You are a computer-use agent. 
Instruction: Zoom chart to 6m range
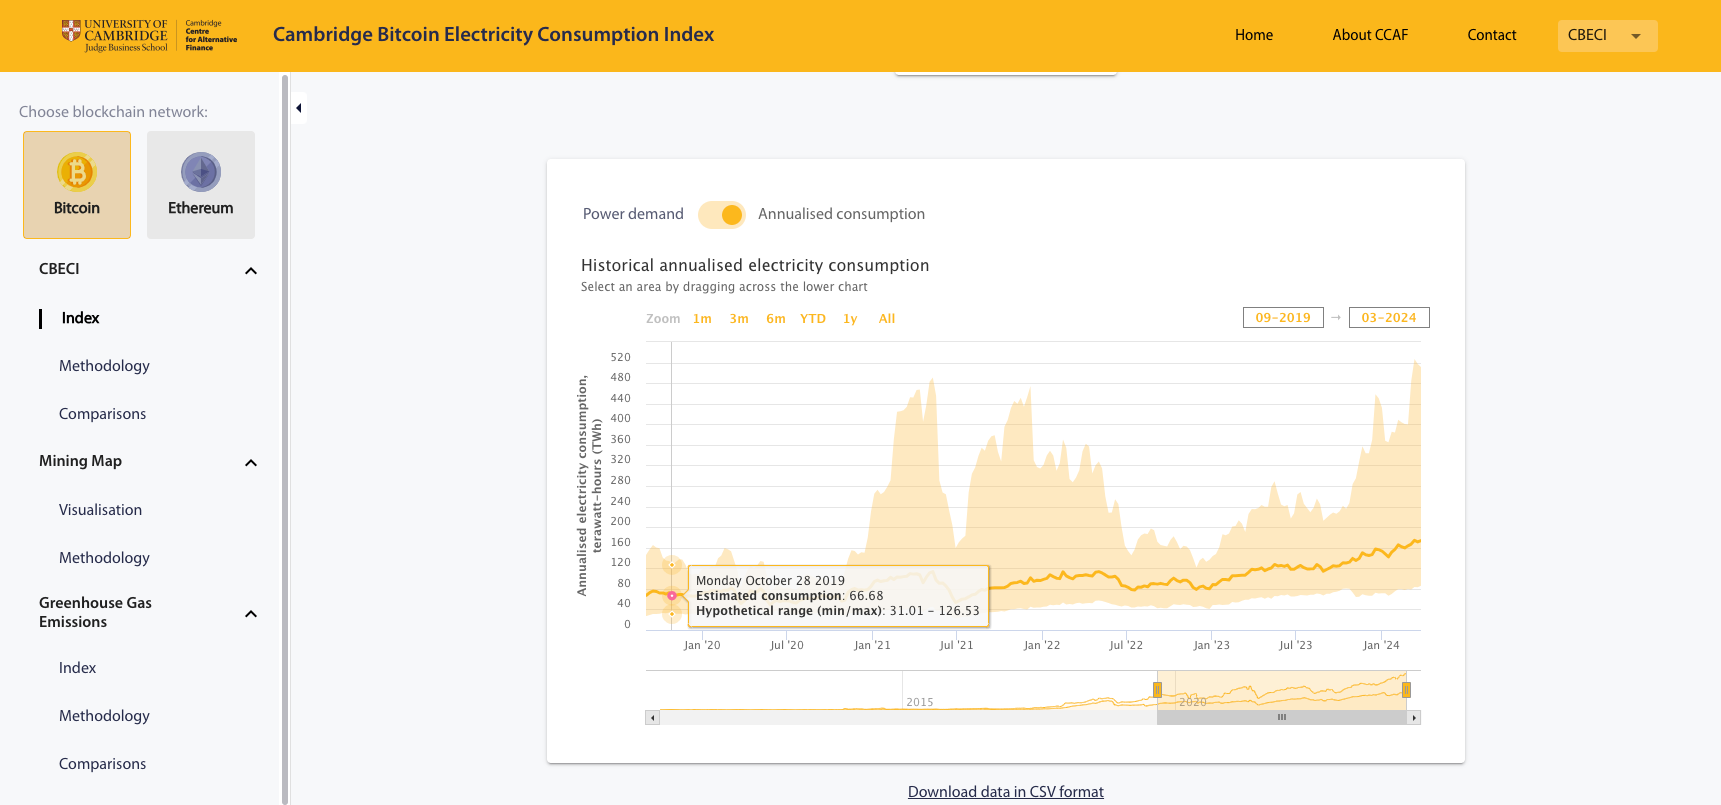tap(776, 319)
